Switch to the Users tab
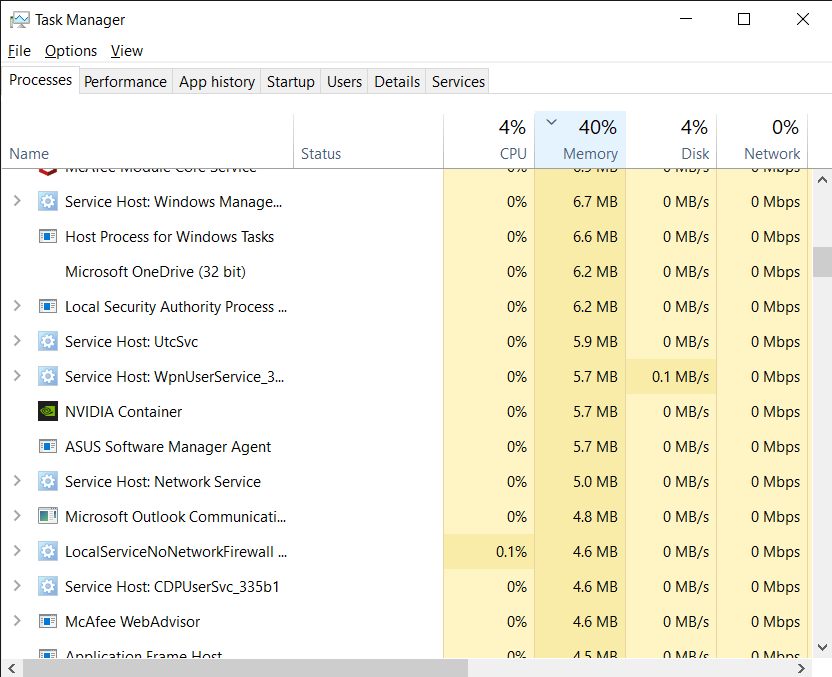 344,82
